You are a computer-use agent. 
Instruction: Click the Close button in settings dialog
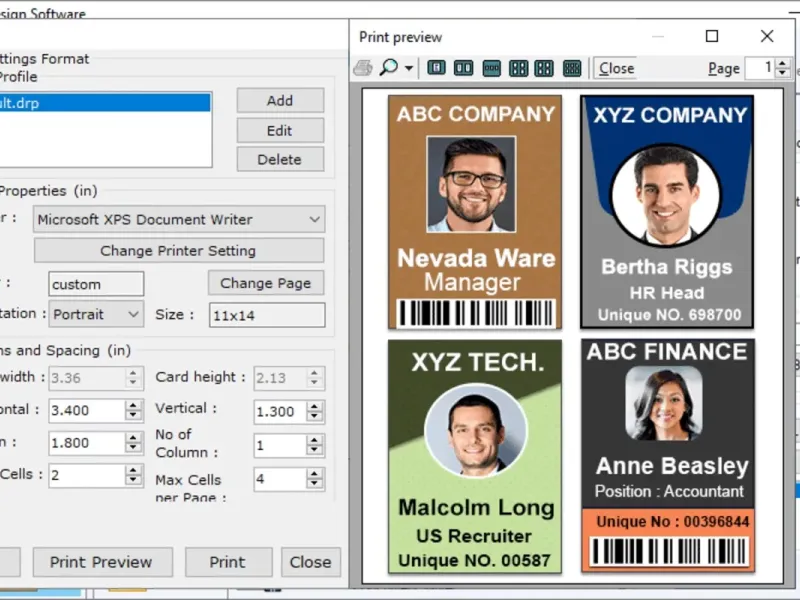(311, 562)
